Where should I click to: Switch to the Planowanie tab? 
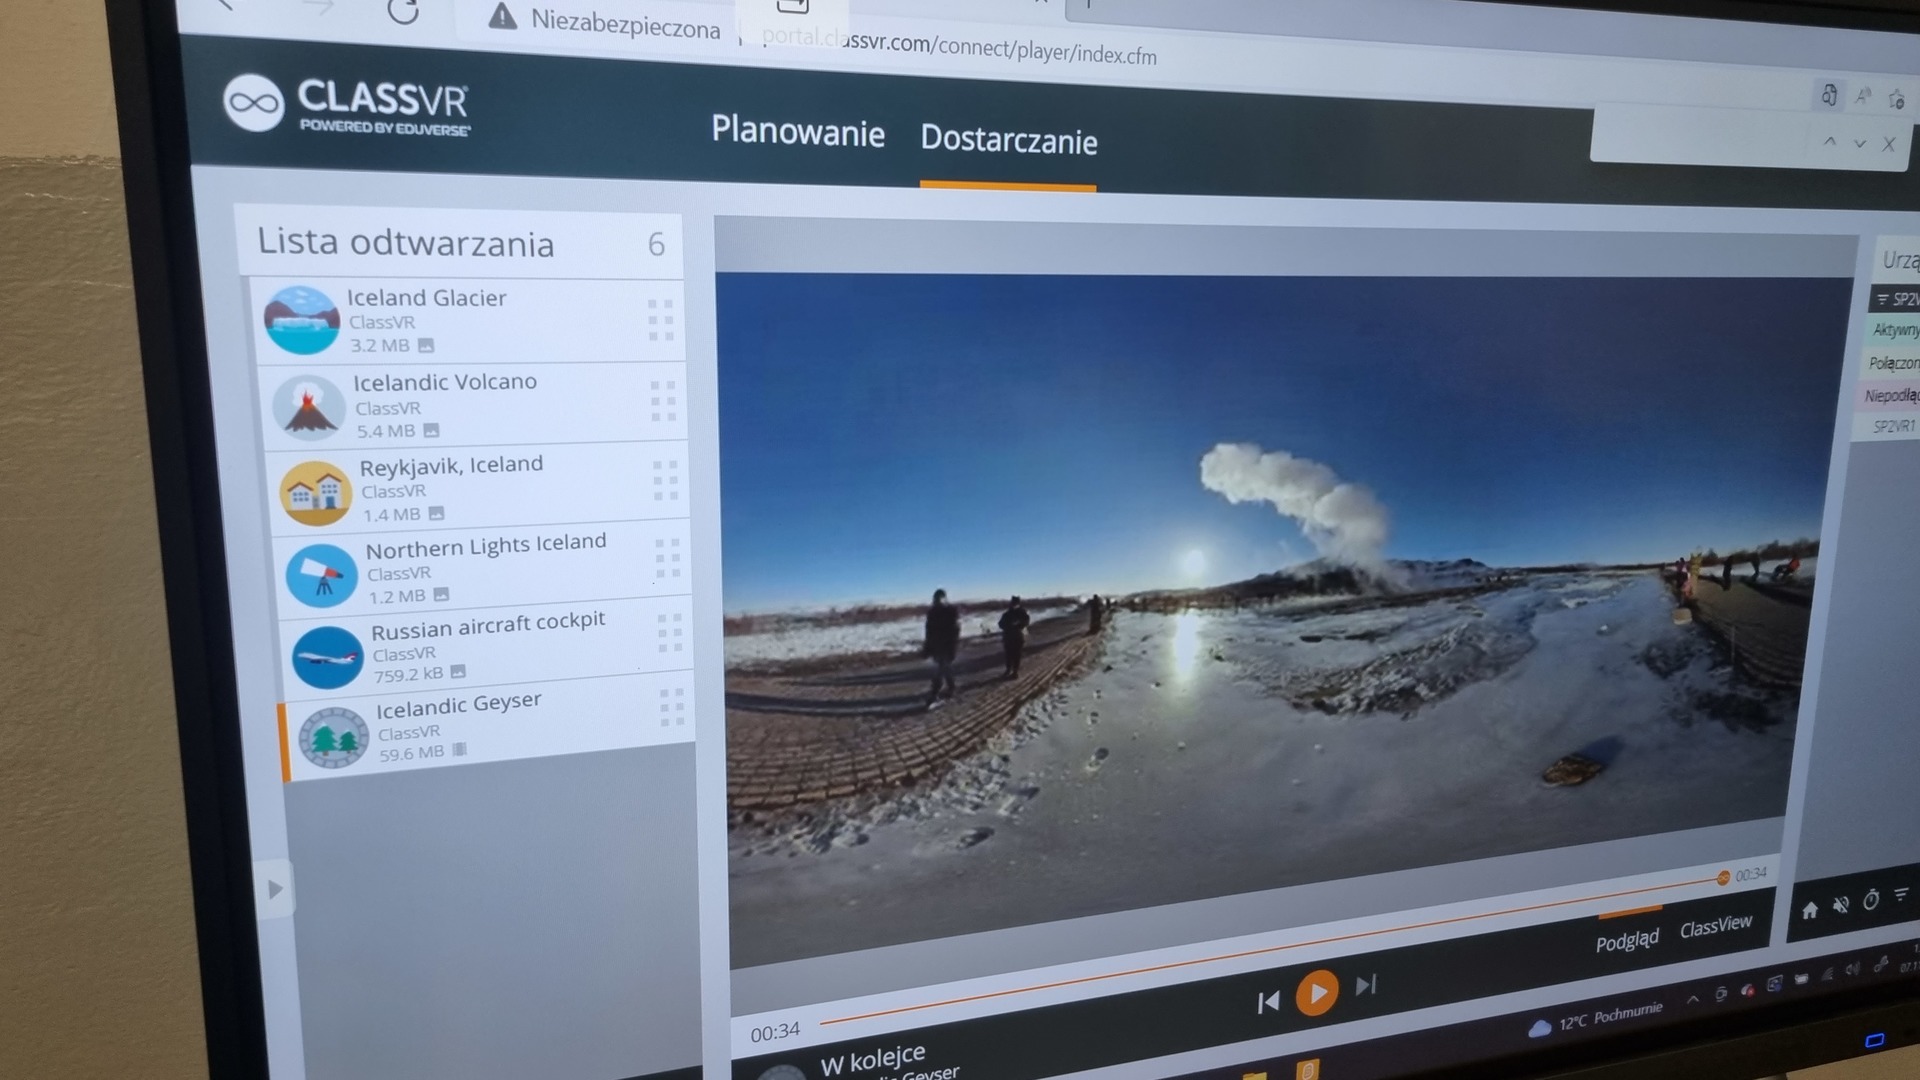tap(797, 132)
